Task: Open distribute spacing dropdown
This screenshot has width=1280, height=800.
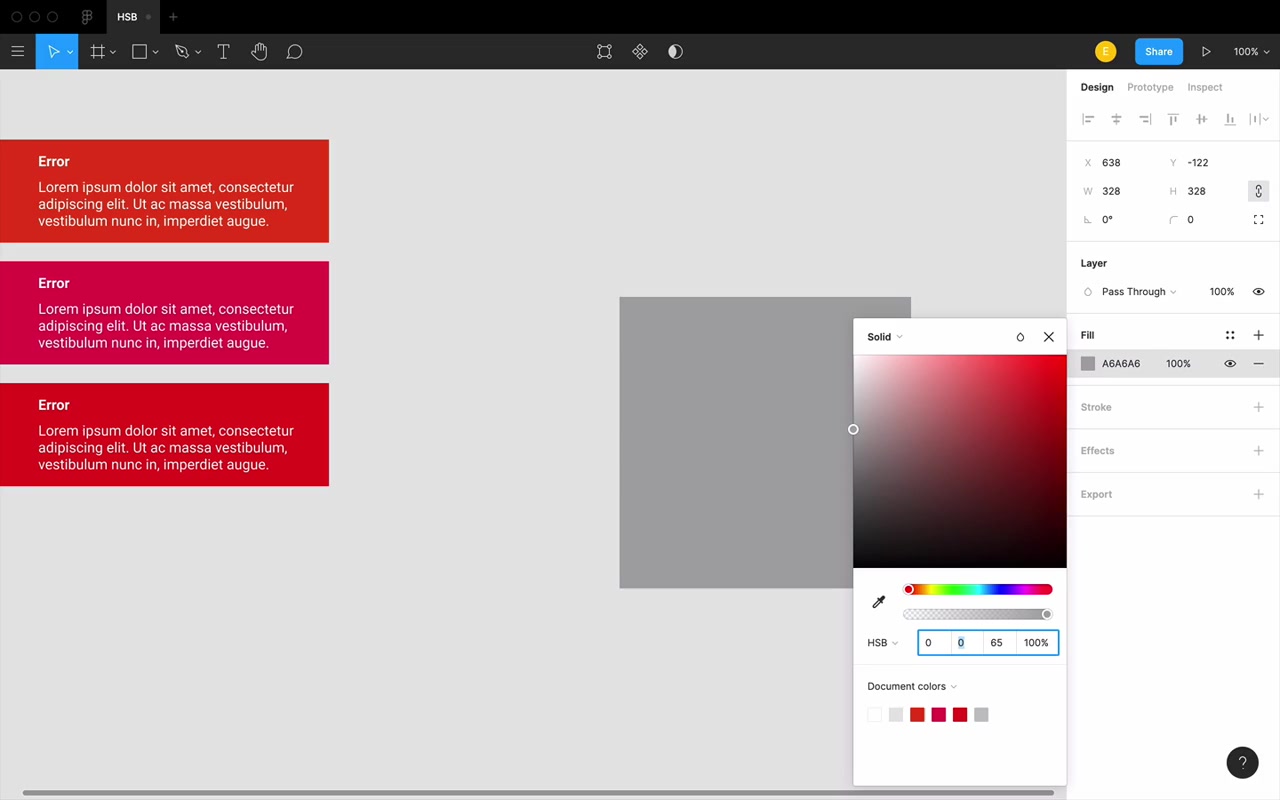Action: (1259, 119)
